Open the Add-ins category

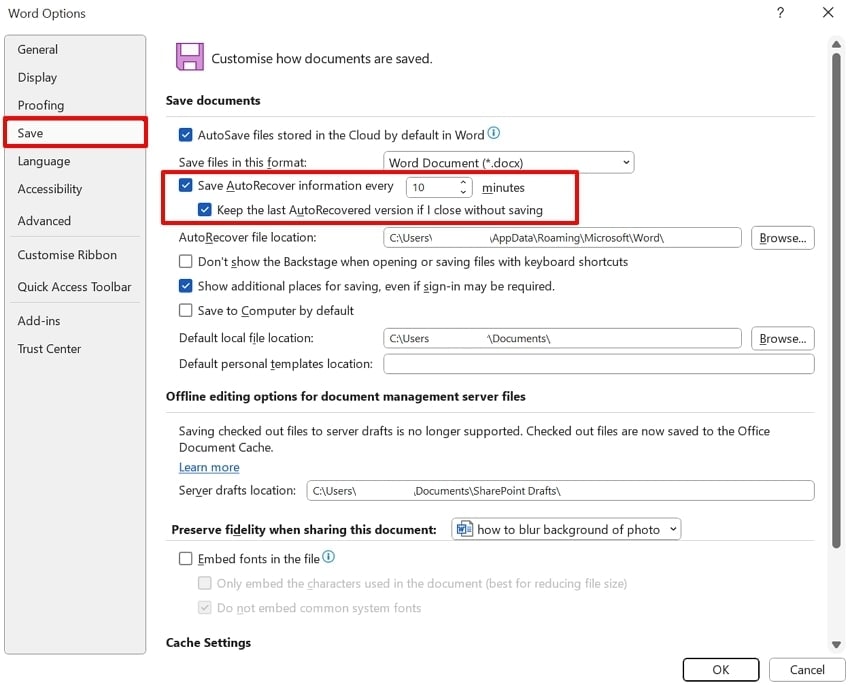click(75, 321)
